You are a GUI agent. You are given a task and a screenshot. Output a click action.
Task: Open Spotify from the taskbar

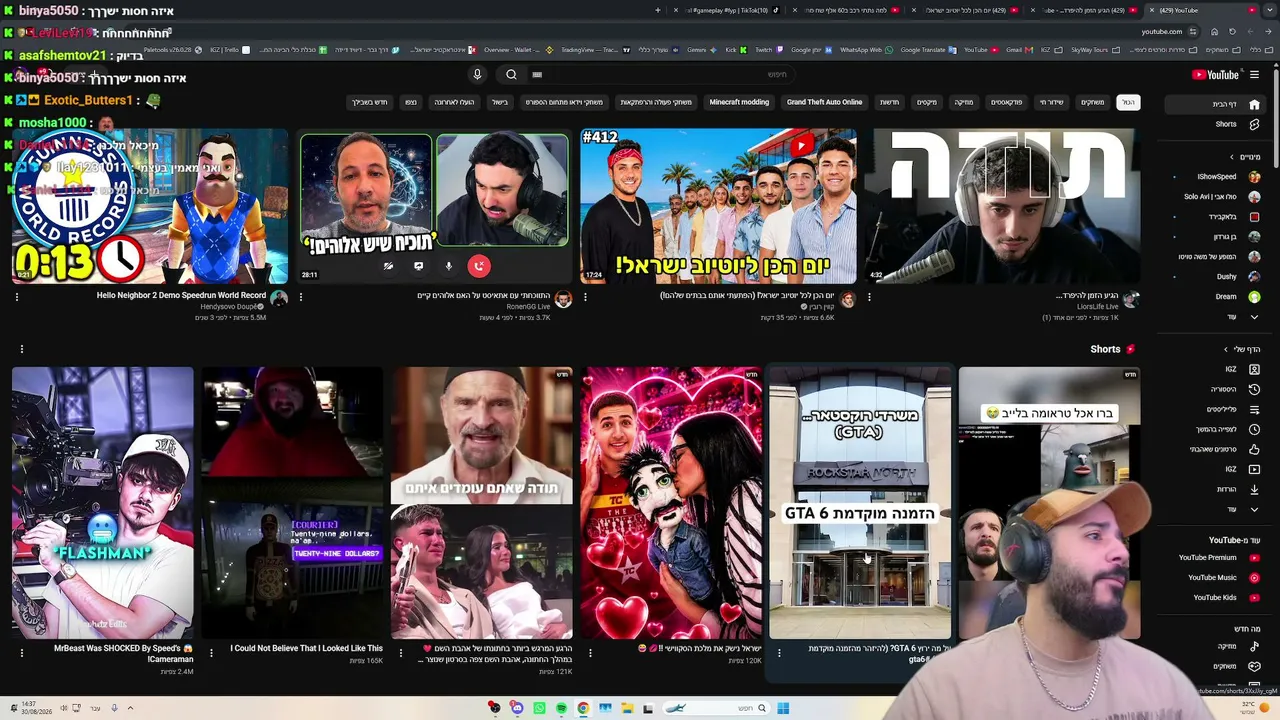pyautogui.click(x=561, y=708)
